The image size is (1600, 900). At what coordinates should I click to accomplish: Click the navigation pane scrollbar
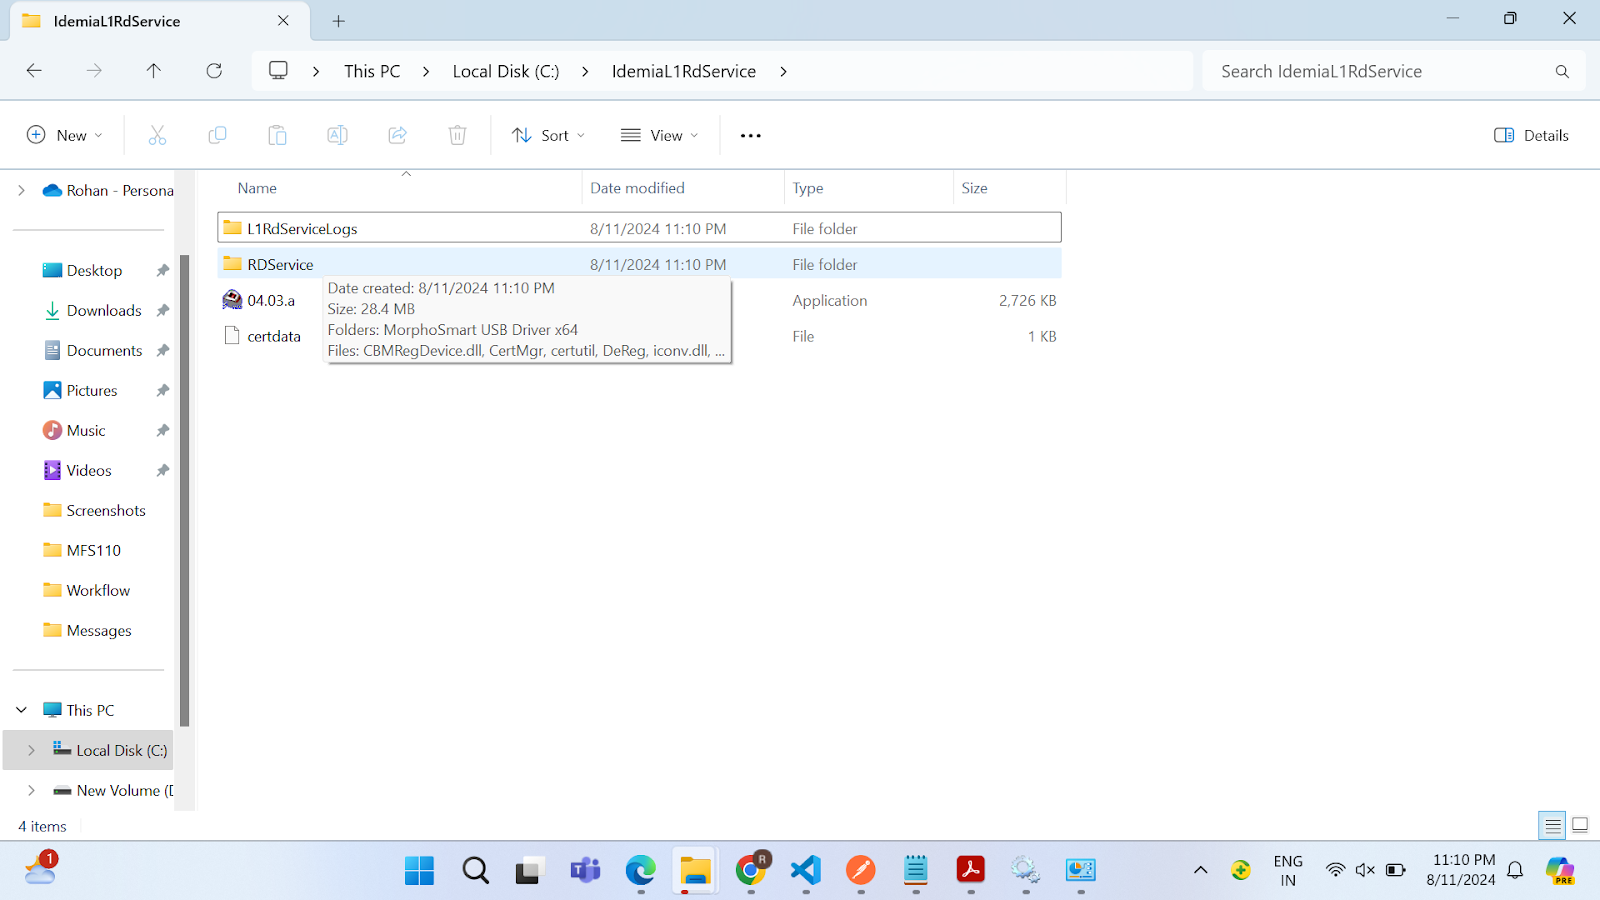pos(184,490)
